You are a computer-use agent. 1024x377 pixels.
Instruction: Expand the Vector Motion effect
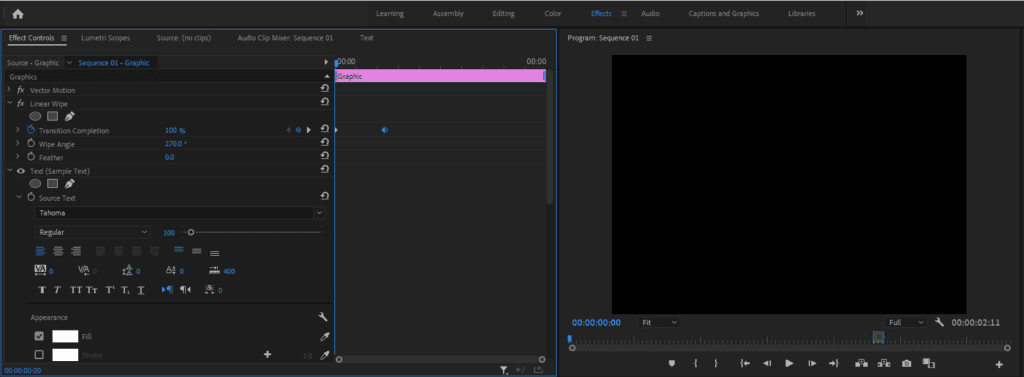point(9,90)
